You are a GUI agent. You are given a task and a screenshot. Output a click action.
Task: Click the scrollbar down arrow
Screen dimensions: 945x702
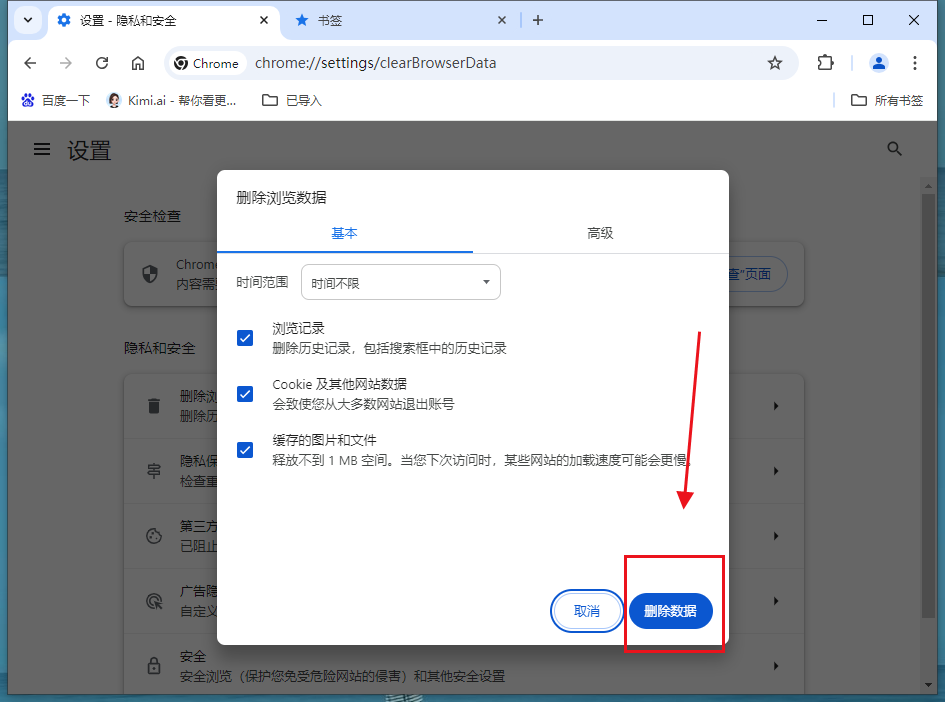(928, 685)
